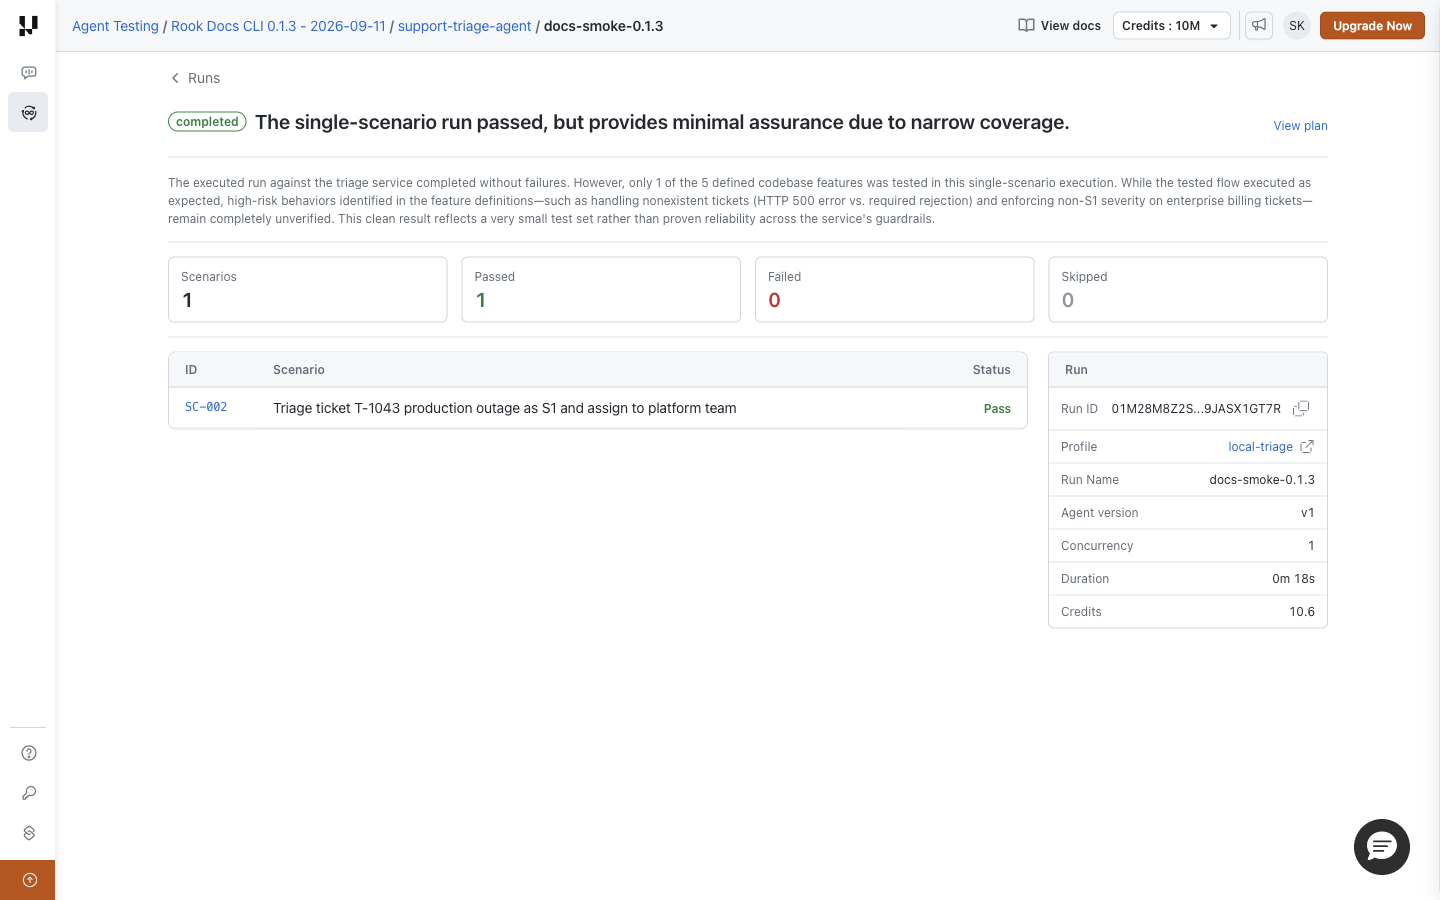The image size is (1440, 900).
Task: Click the Upgrade Now button
Action: pyautogui.click(x=1372, y=26)
